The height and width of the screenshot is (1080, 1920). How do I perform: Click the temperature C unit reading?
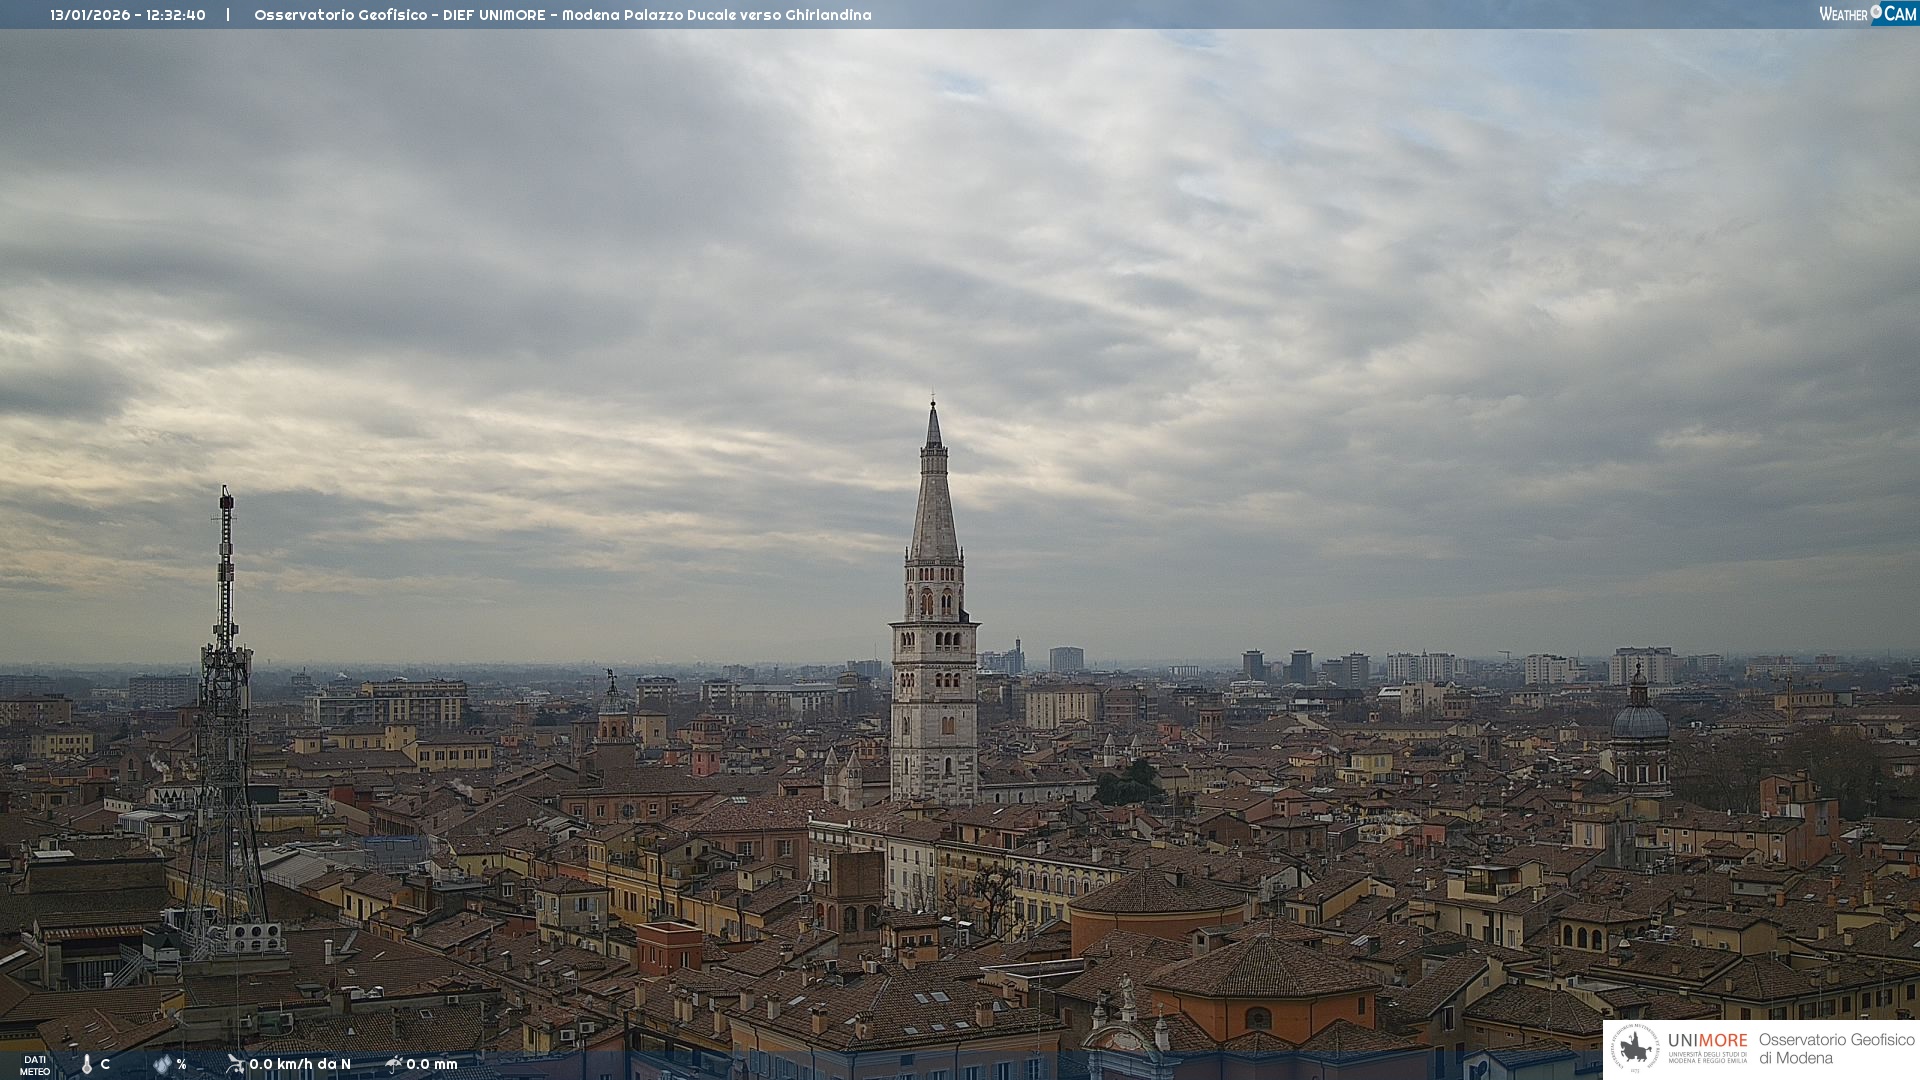pos(105,1064)
